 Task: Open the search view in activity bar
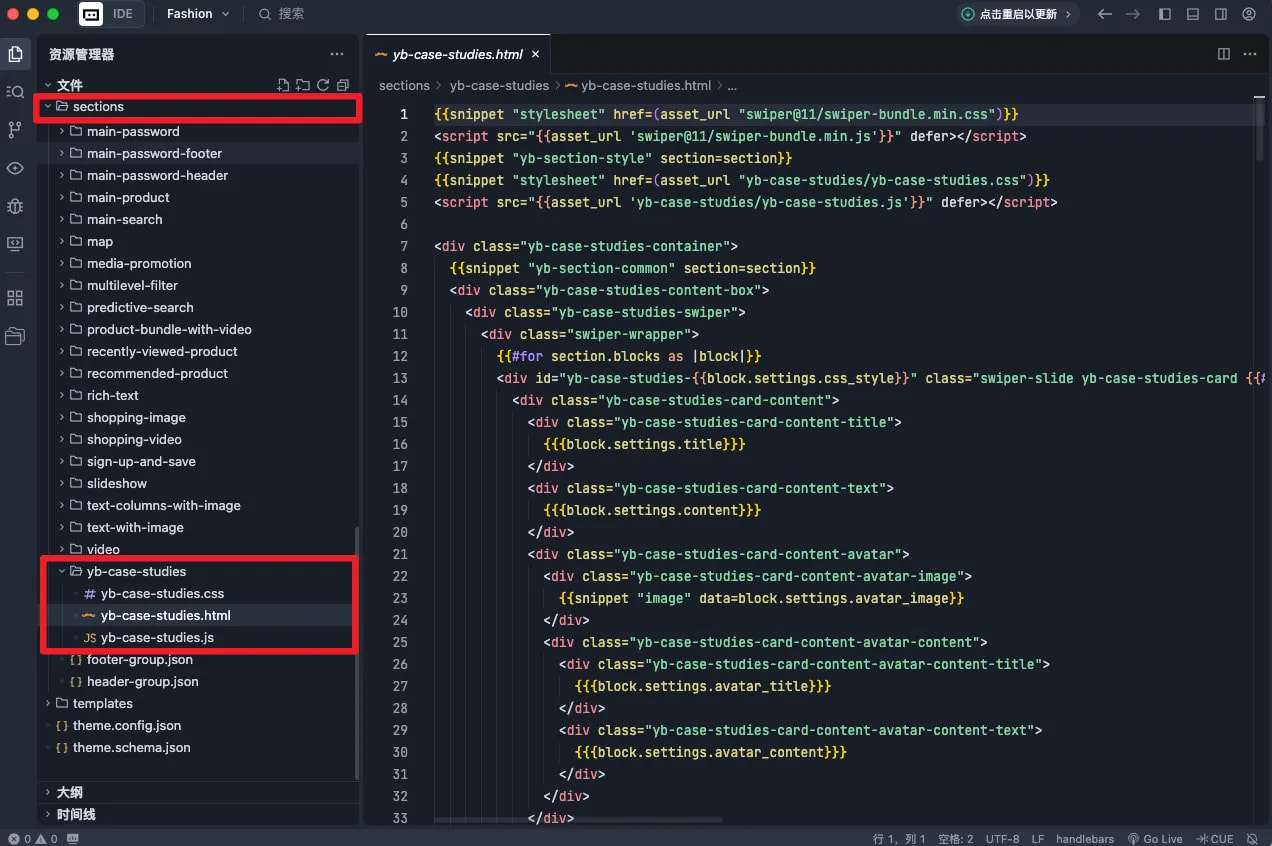coord(15,92)
